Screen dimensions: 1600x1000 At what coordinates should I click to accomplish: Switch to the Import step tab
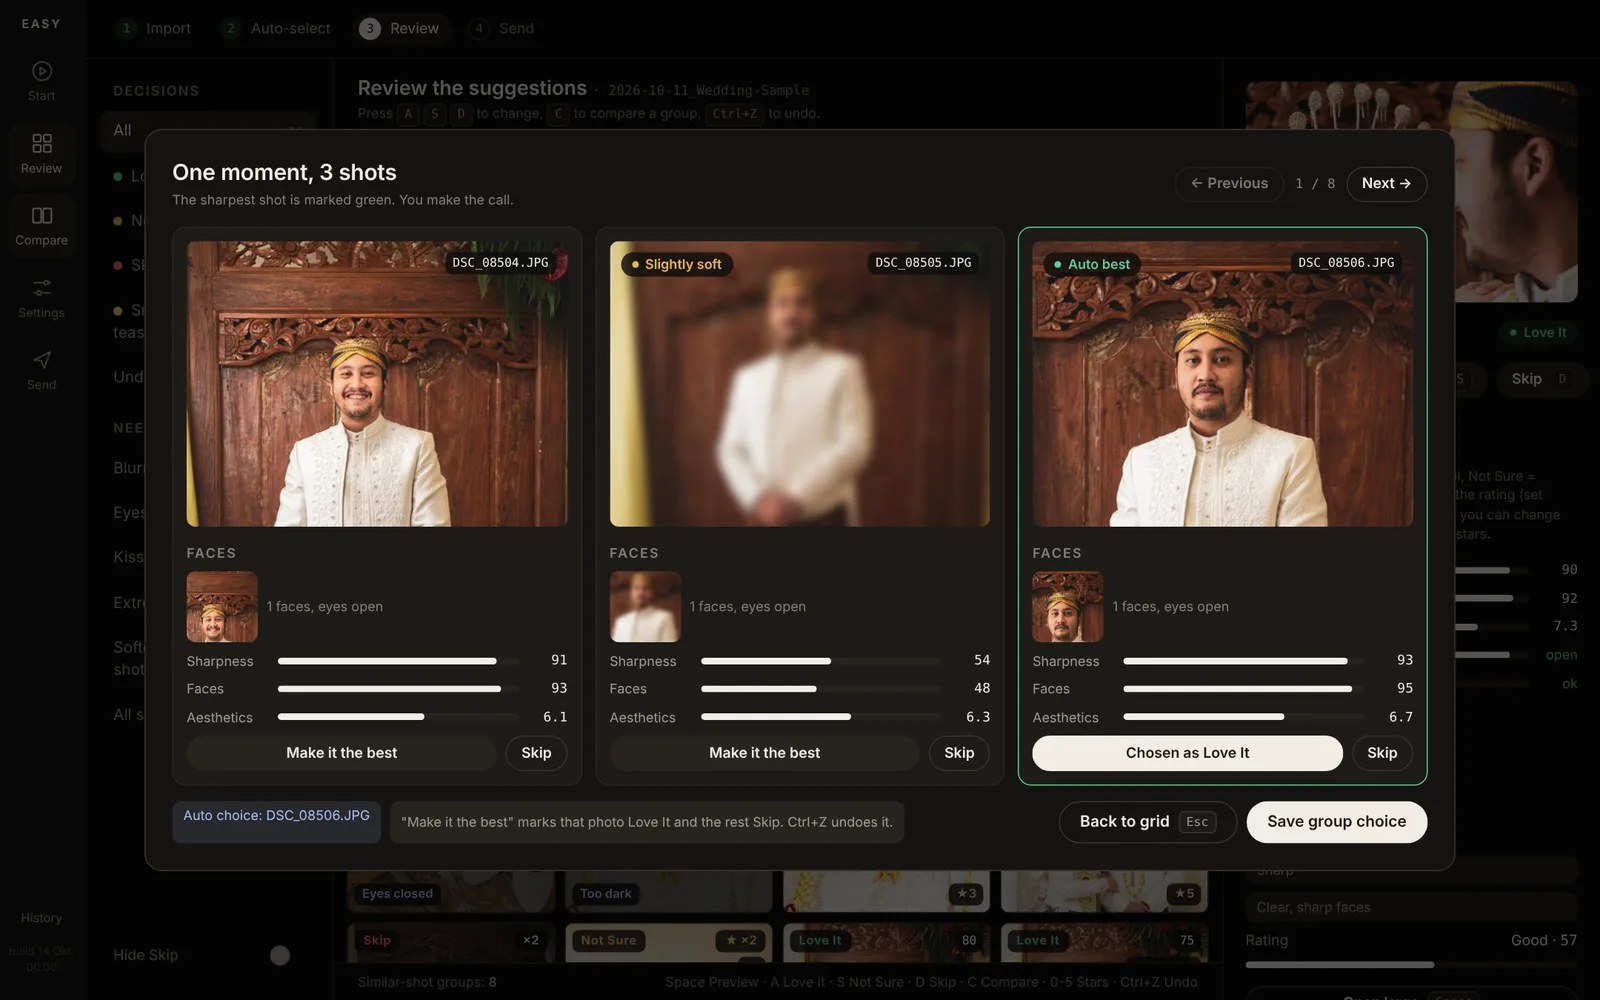(x=154, y=28)
